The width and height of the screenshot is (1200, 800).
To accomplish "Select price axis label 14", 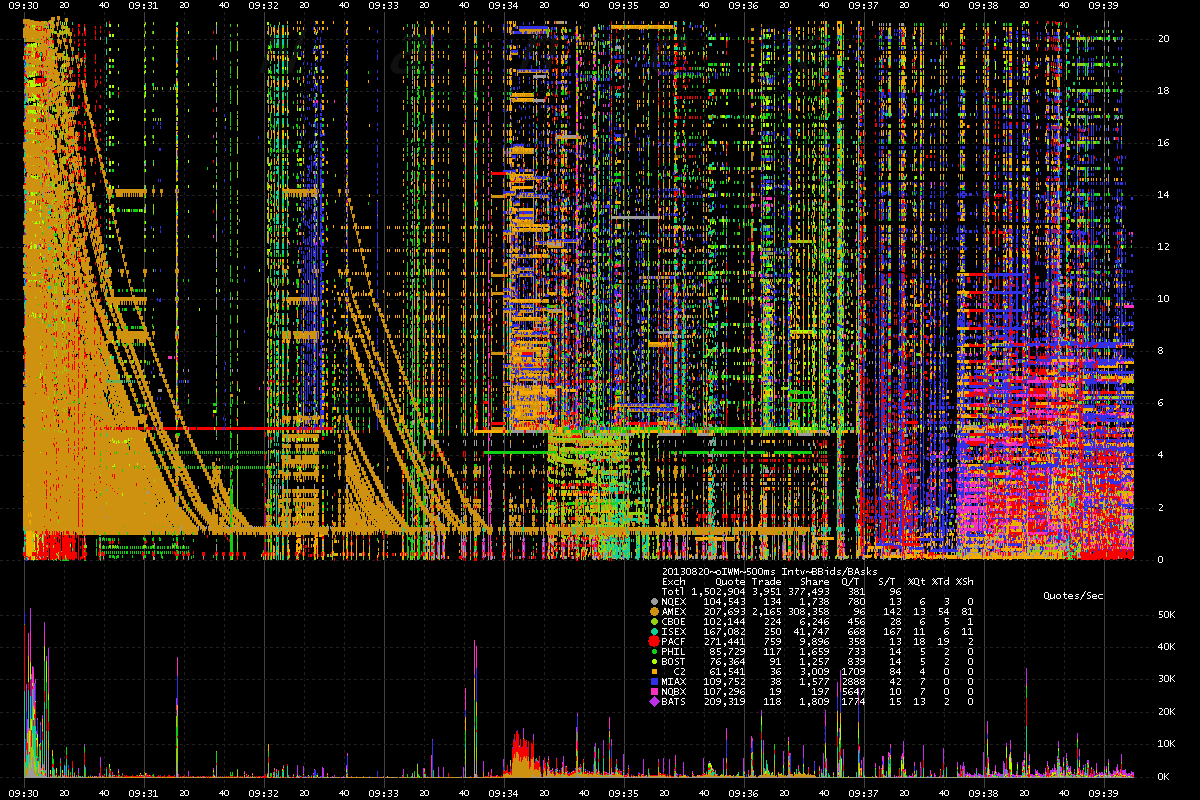I will tap(1163, 194).
